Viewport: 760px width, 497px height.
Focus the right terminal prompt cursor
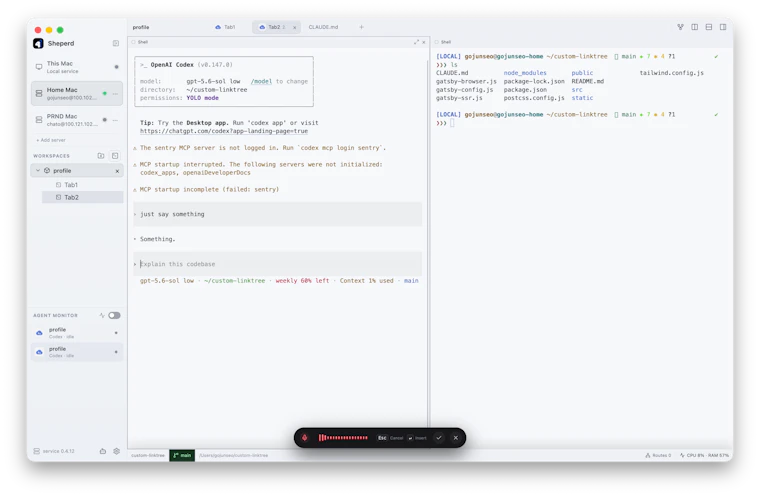click(452, 123)
